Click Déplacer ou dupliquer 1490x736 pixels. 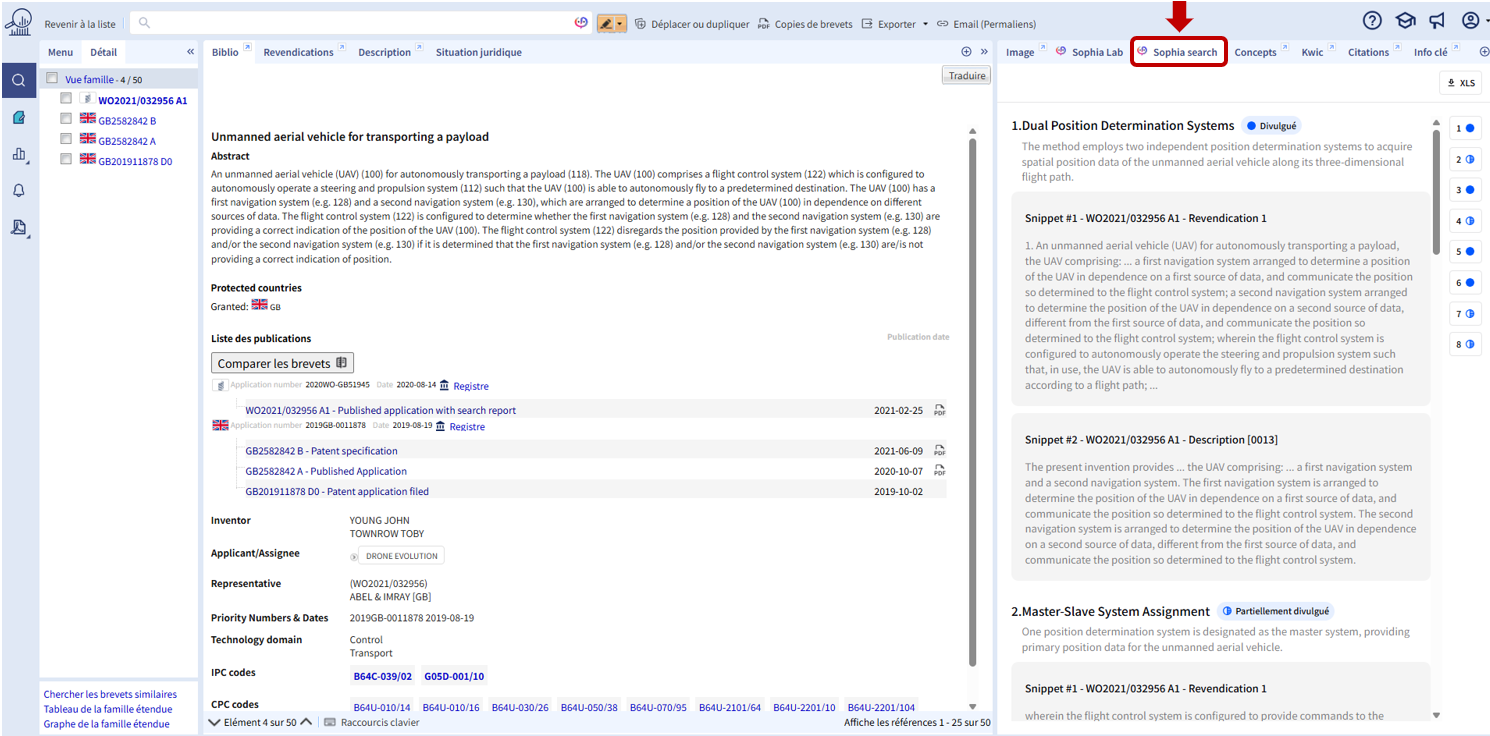[x=691, y=24]
